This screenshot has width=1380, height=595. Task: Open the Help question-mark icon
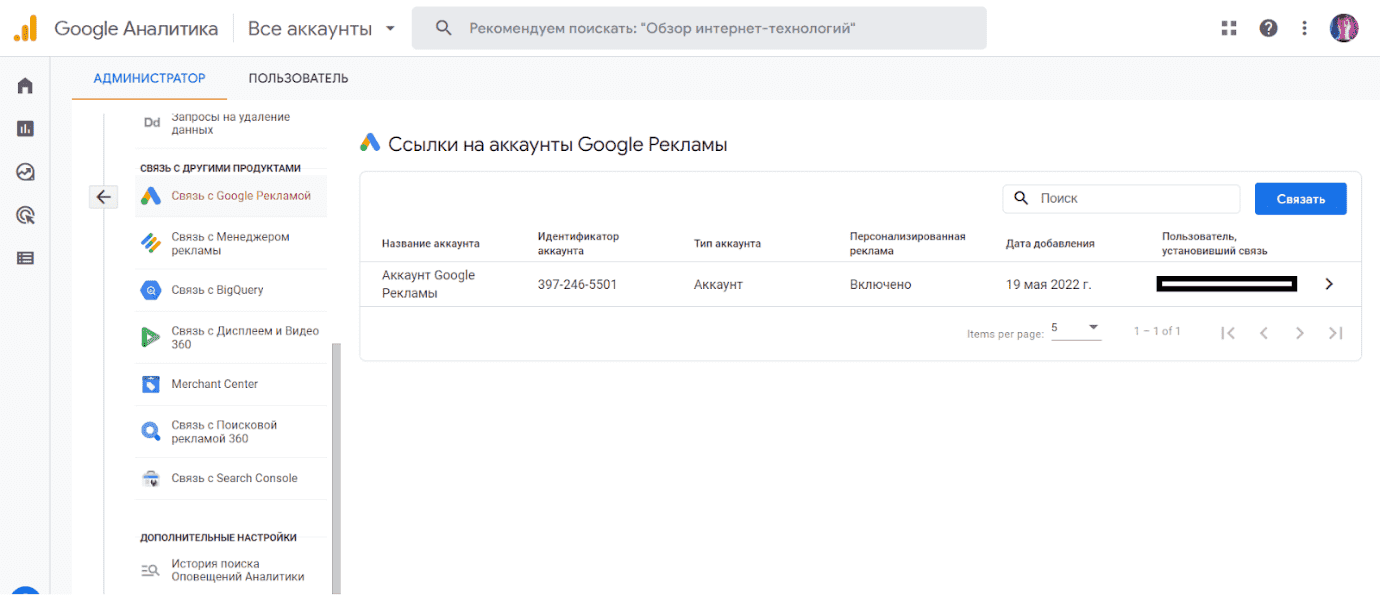tap(1268, 28)
